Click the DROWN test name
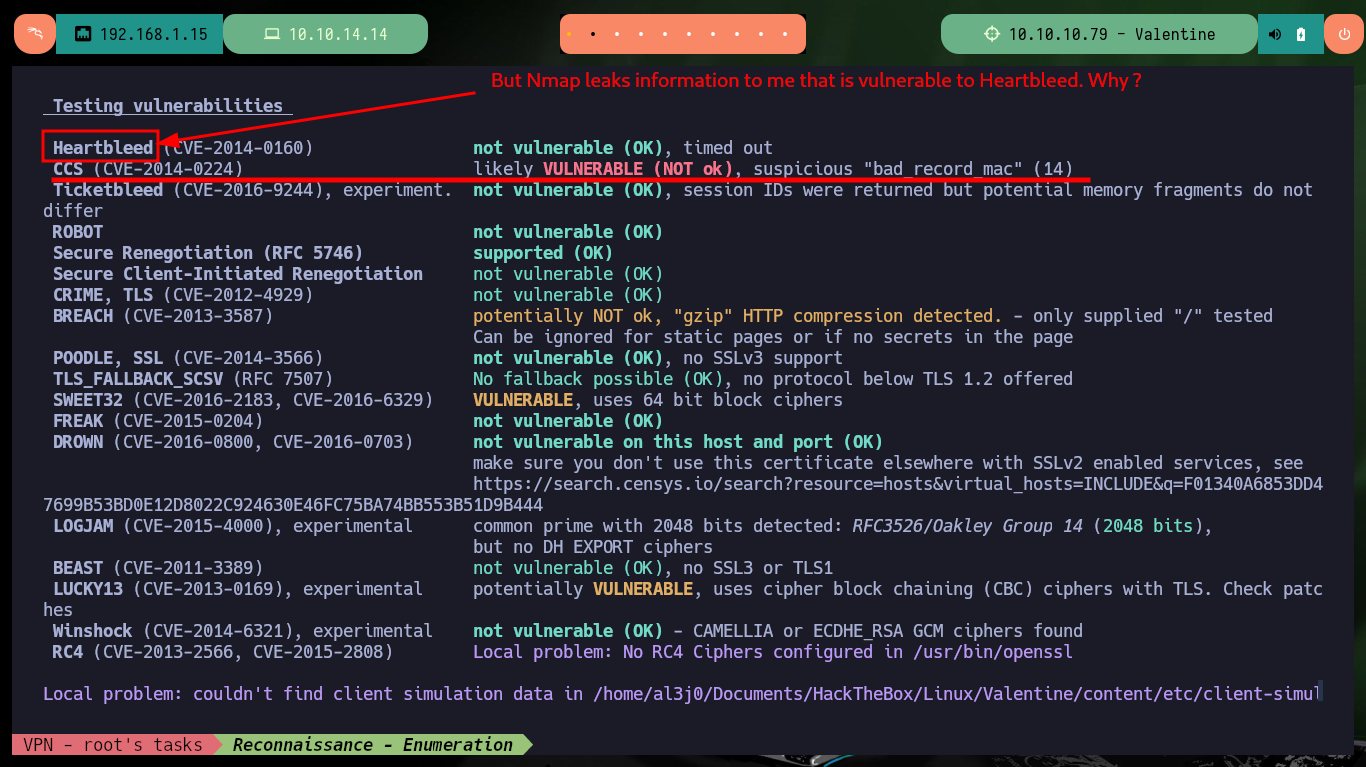The image size is (1366, 767). tap(78, 442)
